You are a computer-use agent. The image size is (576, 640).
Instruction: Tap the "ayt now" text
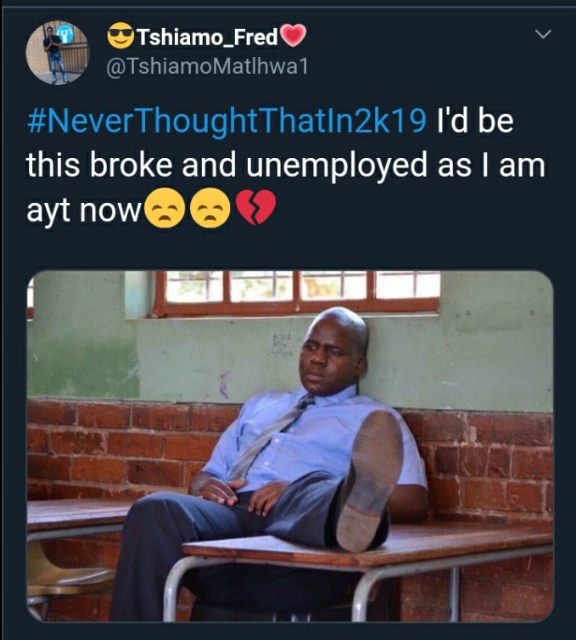pyautogui.click(x=83, y=211)
